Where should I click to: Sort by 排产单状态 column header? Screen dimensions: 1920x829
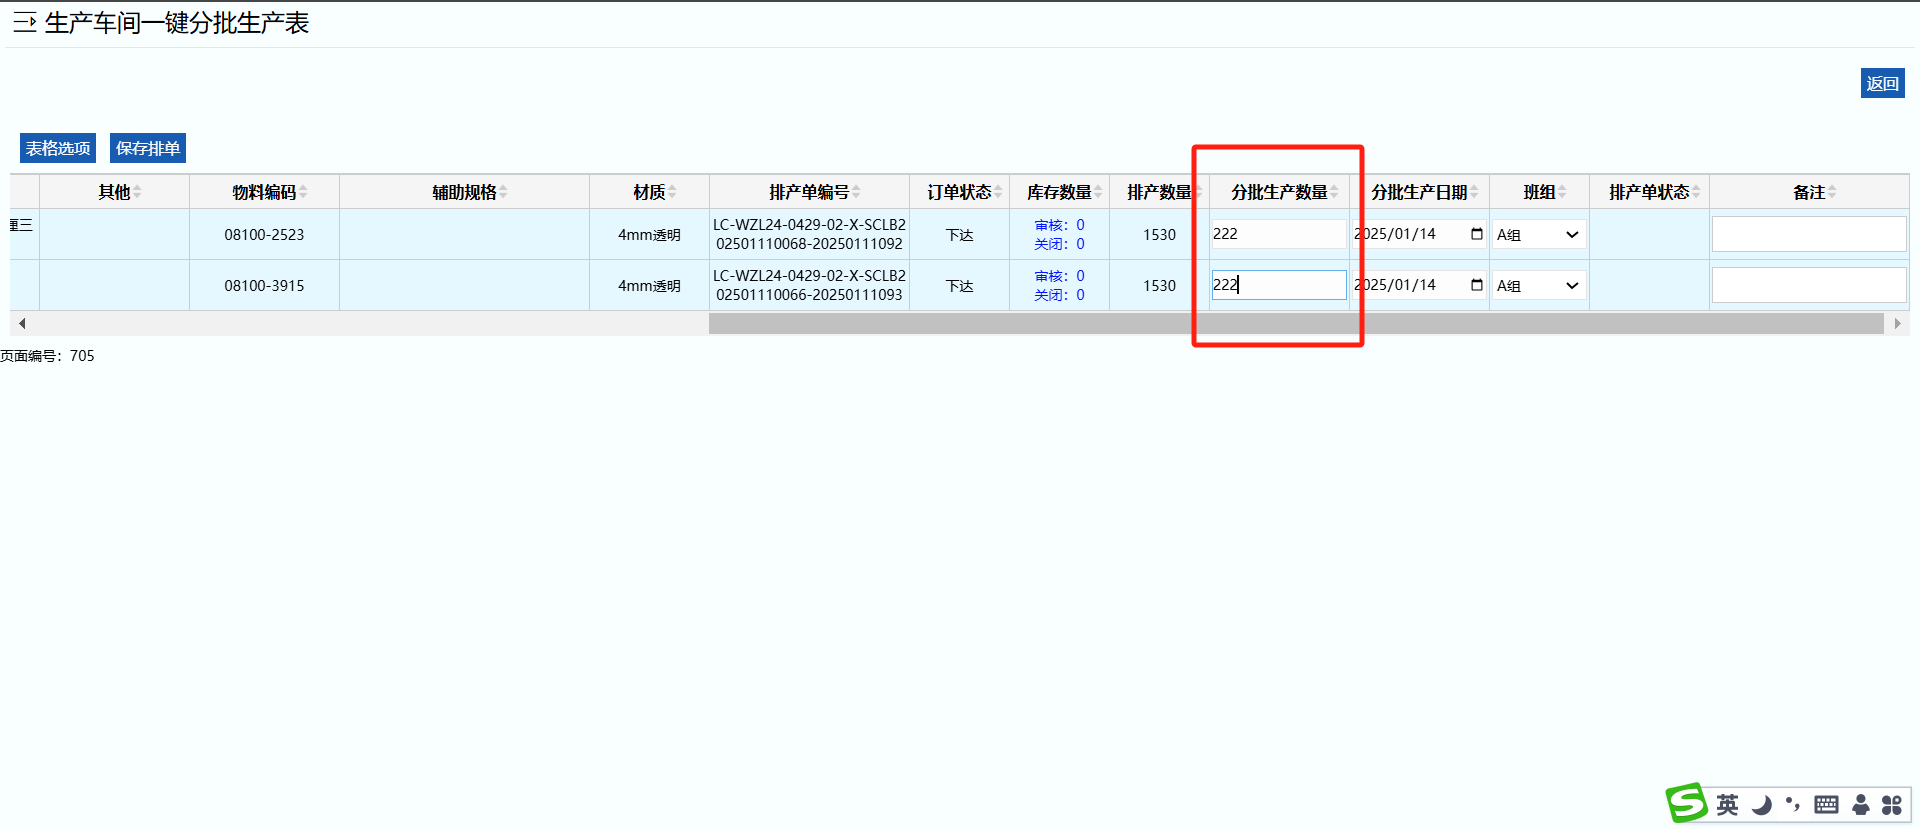pos(1649,192)
